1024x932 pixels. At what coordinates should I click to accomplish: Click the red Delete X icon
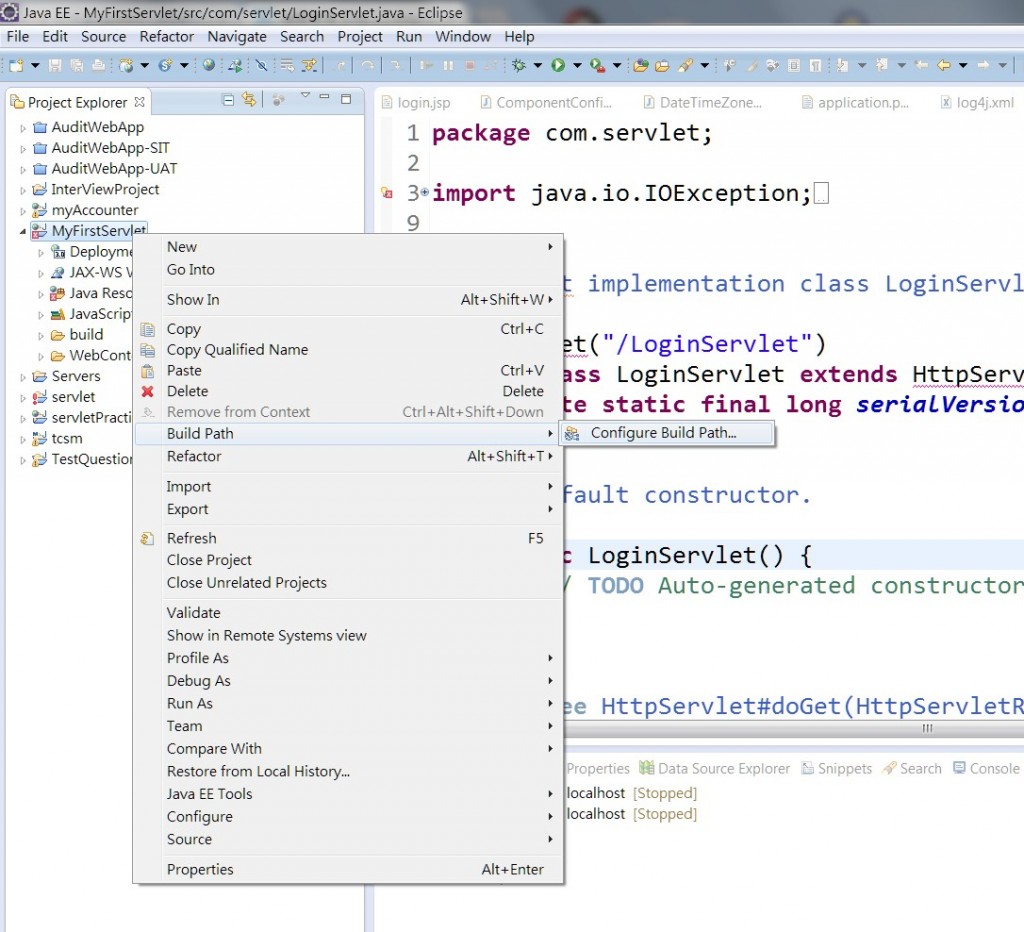click(148, 391)
